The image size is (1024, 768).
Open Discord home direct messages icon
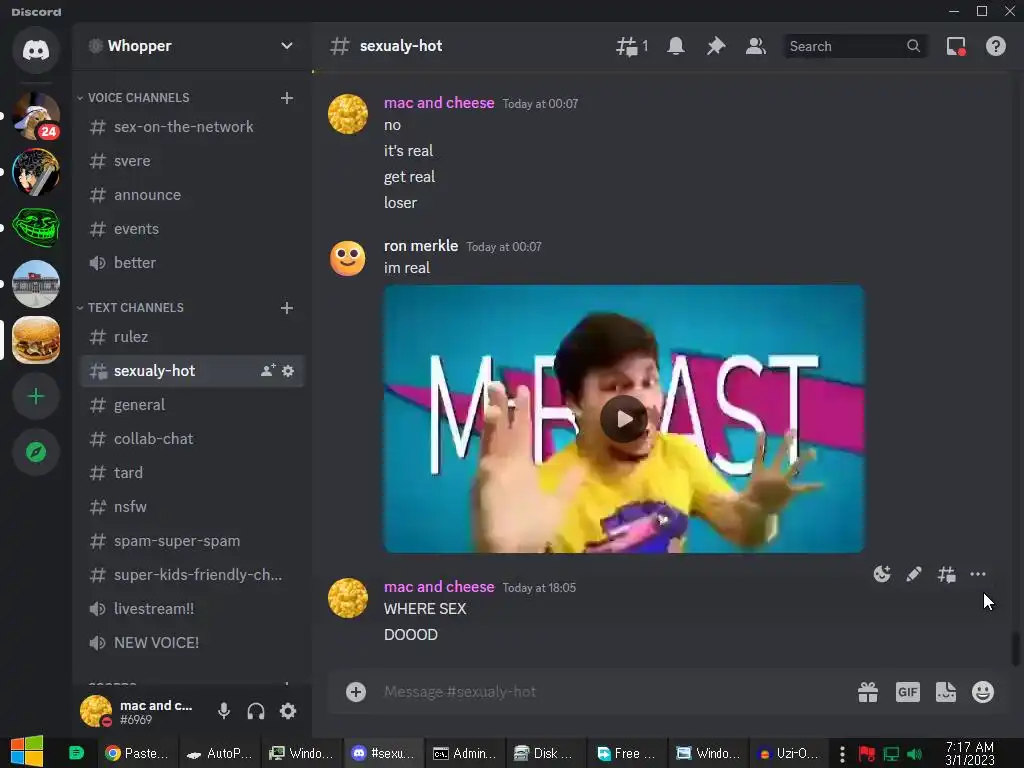click(36, 50)
